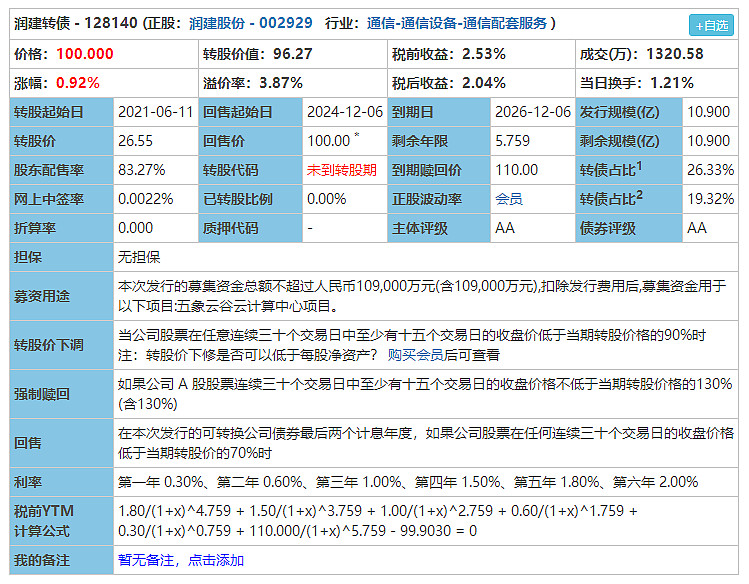This screenshot has height=584, width=749.
Task: Click the 我的备注 row label
Action: click(x=61, y=560)
